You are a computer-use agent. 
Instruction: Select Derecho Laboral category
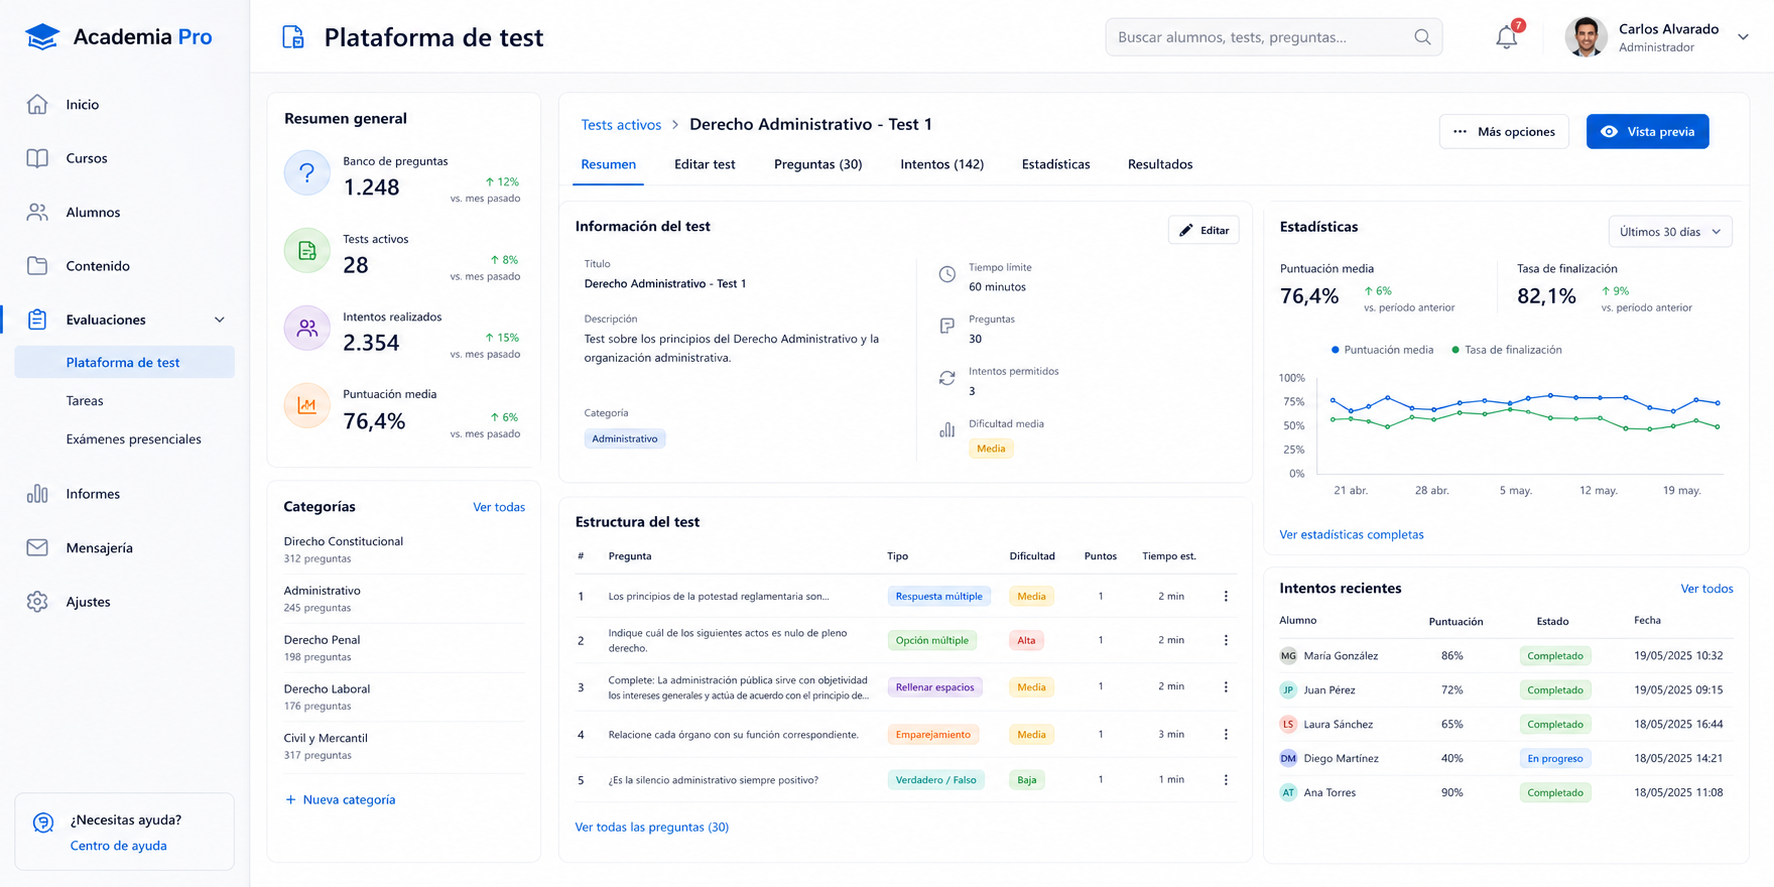click(404, 697)
